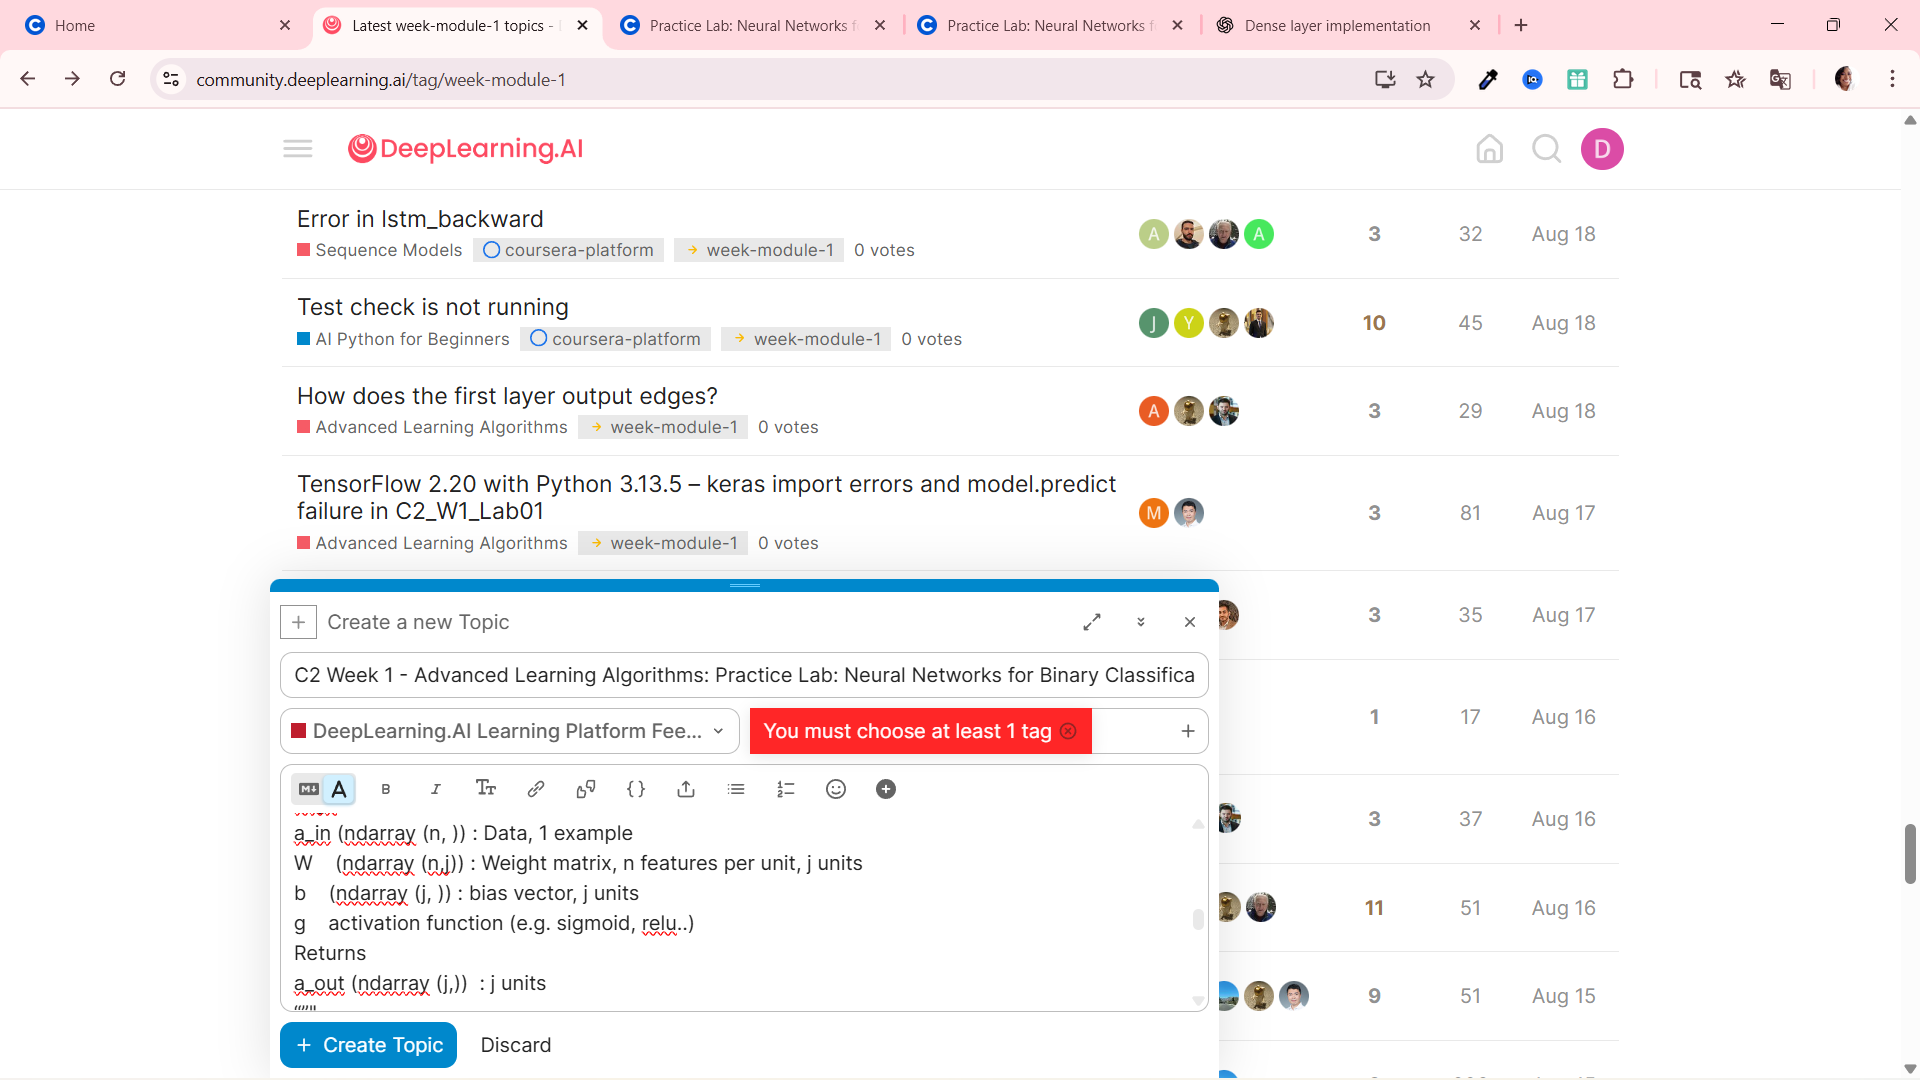1920x1080 pixels.
Task: Insert a numbered list
Action: [x=786, y=789]
